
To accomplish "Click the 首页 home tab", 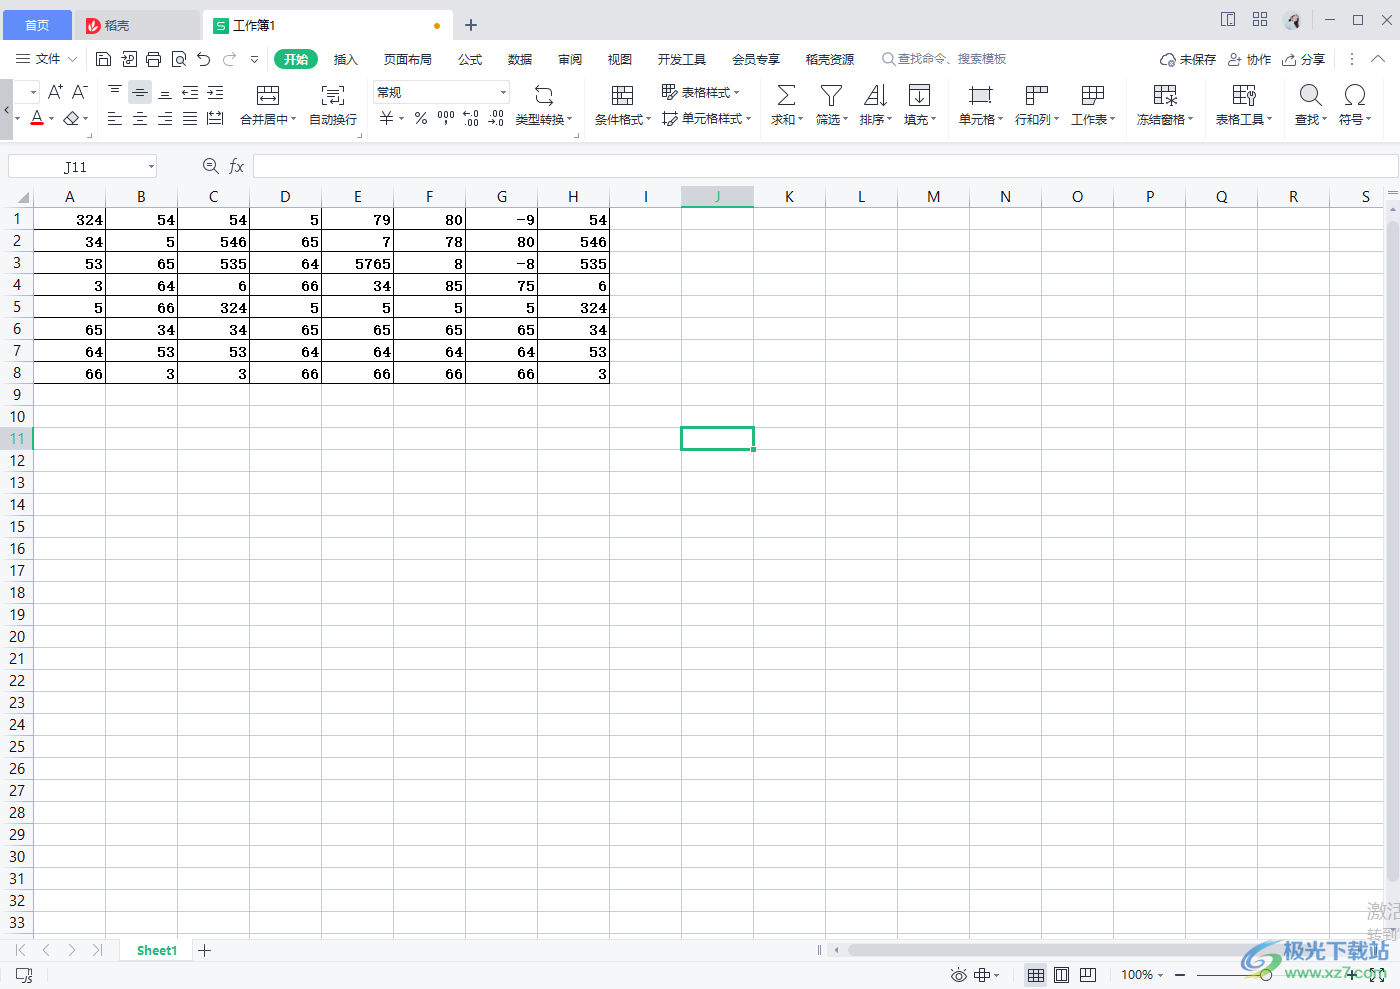I will (x=37, y=25).
